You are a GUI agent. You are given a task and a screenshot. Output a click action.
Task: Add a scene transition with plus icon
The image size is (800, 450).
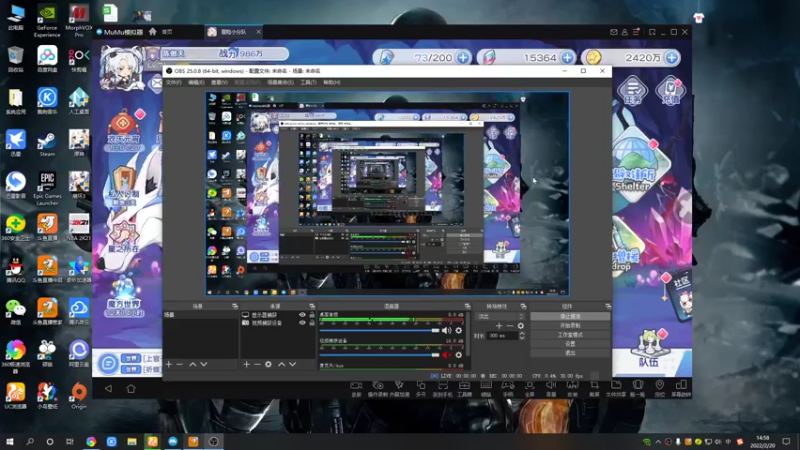click(x=499, y=326)
